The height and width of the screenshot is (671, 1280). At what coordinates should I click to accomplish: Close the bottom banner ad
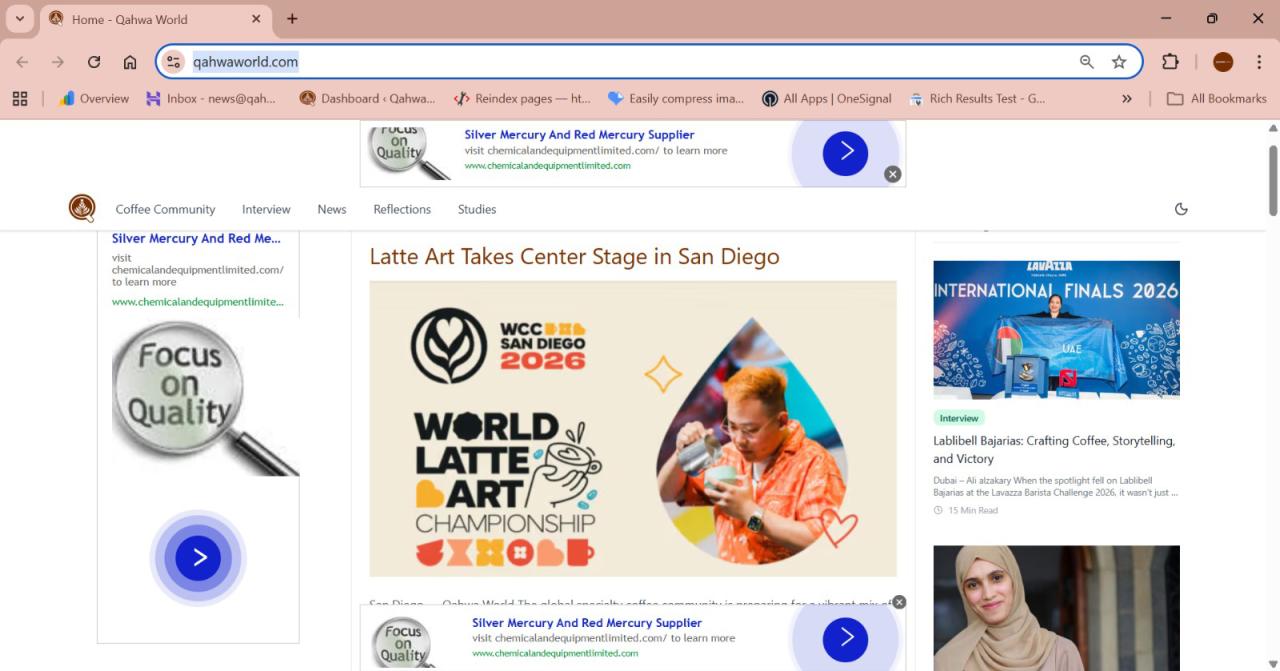click(x=899, y=602)
